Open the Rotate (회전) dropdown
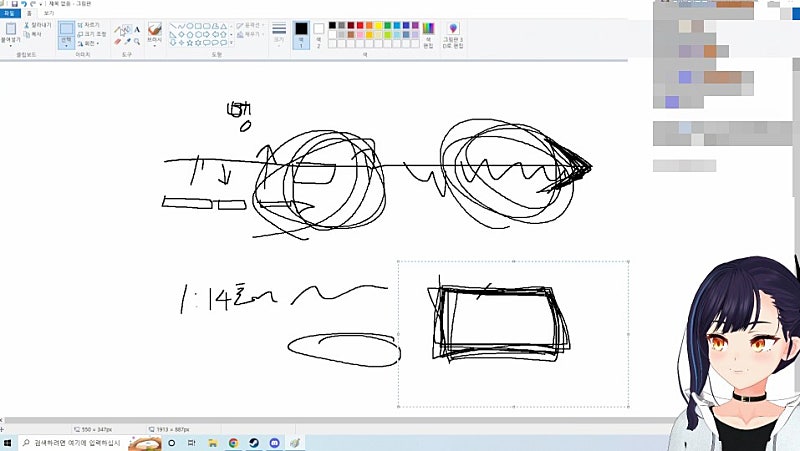 88,44
